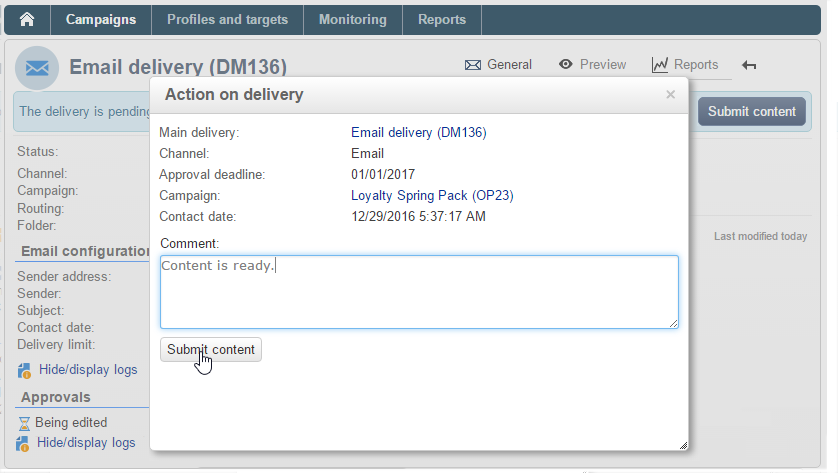Click the logs icon under Email configuration
Screen dimensions: 838x473
[24, 370]
